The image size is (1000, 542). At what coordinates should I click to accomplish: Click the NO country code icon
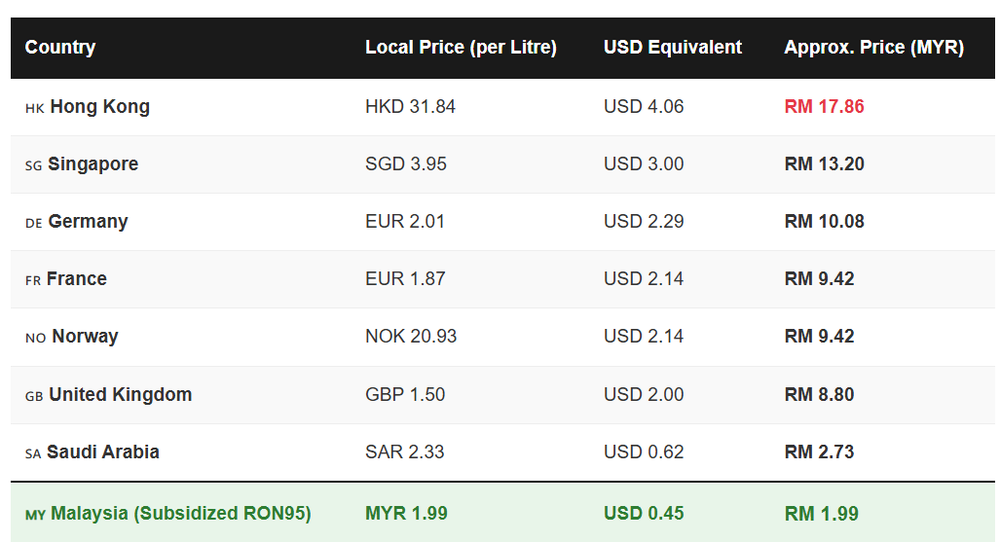35,338
